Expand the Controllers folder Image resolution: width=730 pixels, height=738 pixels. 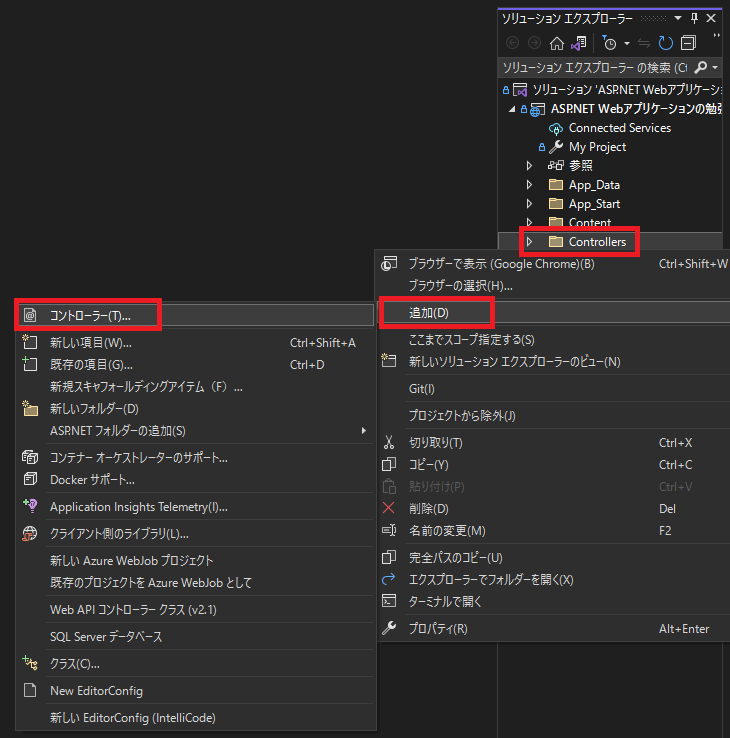click(529, 242)
